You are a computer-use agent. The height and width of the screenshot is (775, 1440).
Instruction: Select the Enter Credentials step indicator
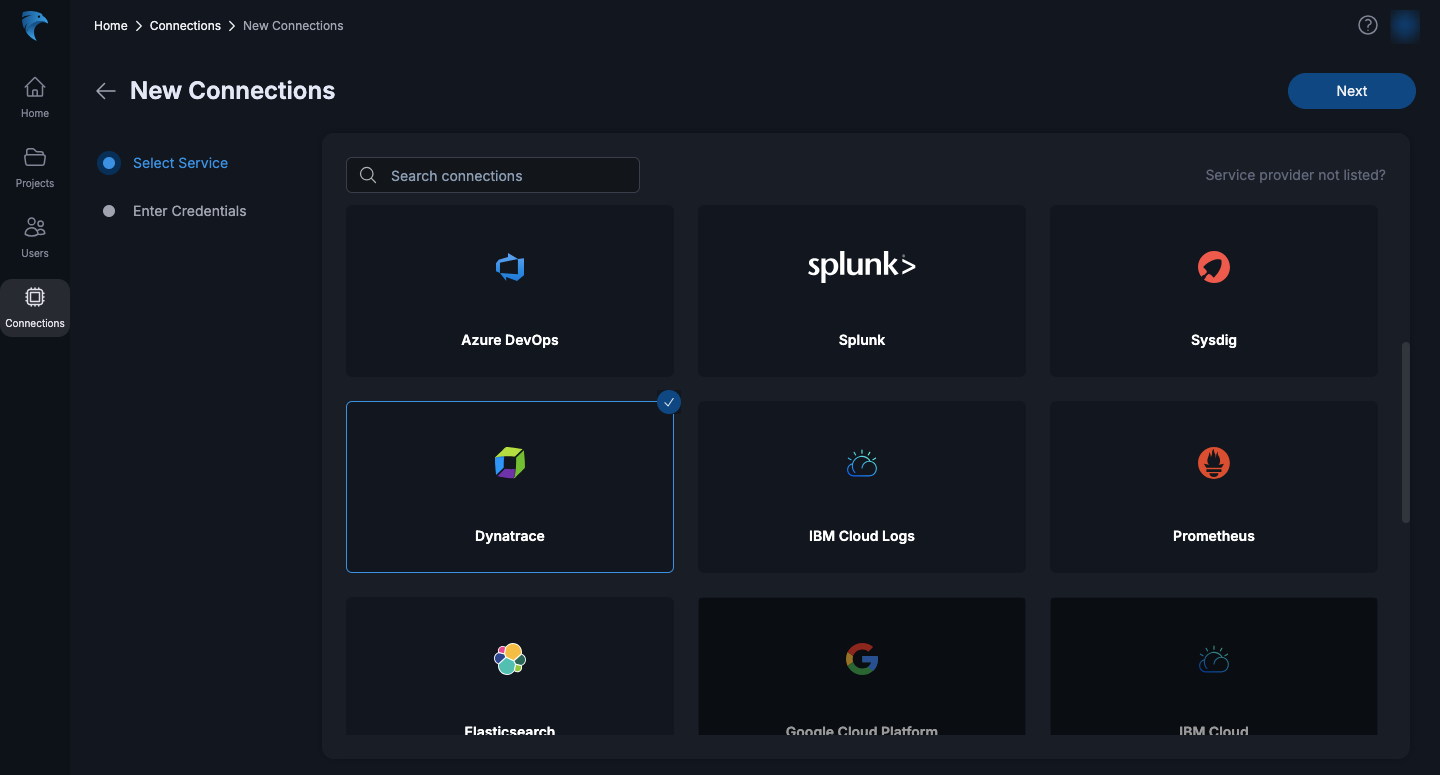pyautogui.click(x=189, y=211)
